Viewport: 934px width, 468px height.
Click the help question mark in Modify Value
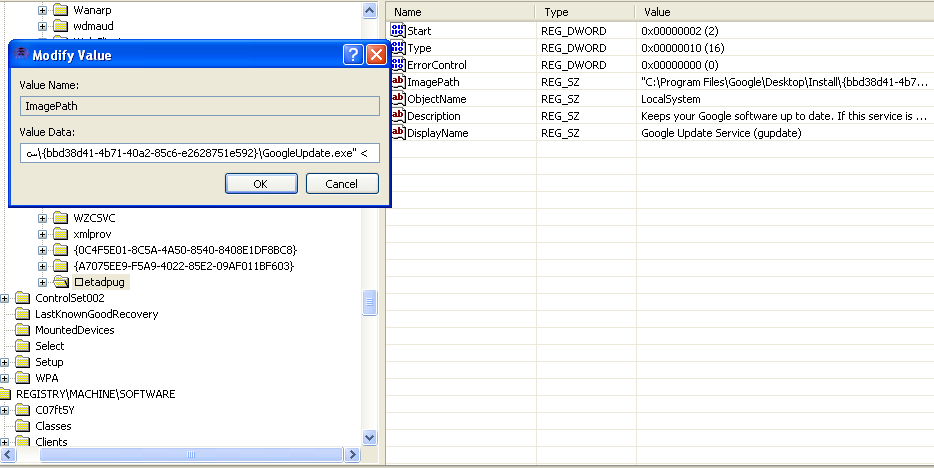tap(353, 55)
